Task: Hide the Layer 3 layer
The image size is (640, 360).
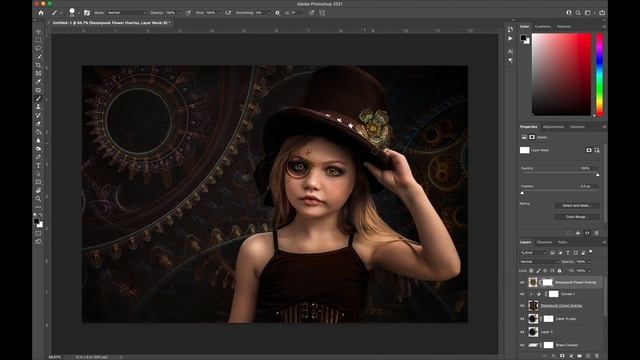Action: pos(522,332)
